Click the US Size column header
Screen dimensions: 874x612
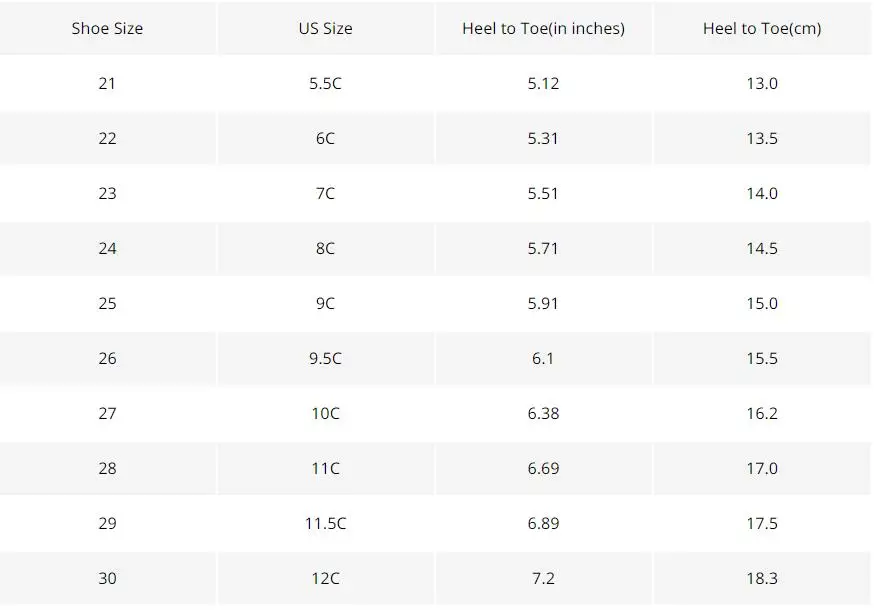[326, 28]
